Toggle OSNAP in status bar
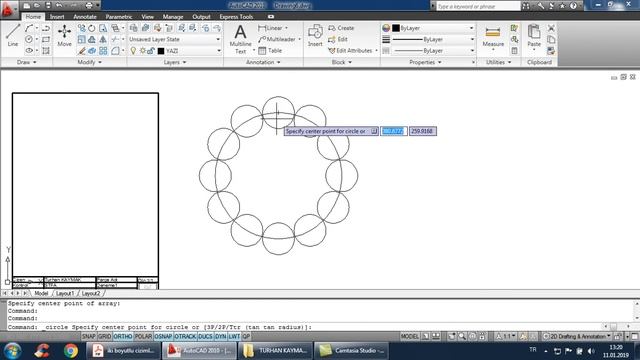The image size is (640, 360). click(163, 337)
